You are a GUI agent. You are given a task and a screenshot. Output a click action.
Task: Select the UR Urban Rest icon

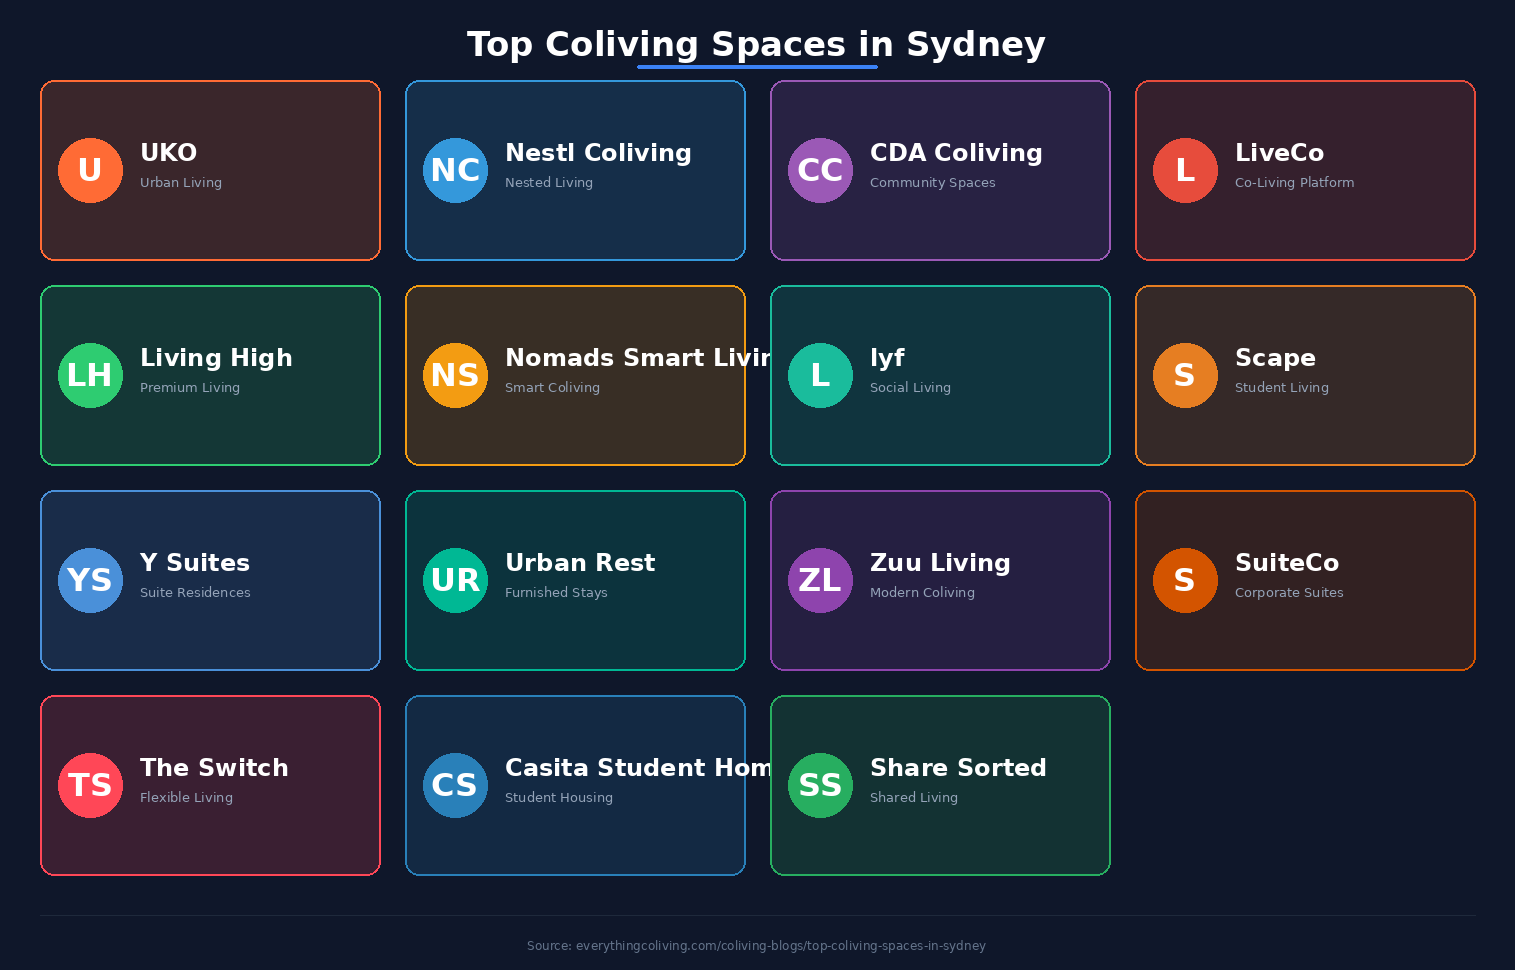click(x=455, y=580)
